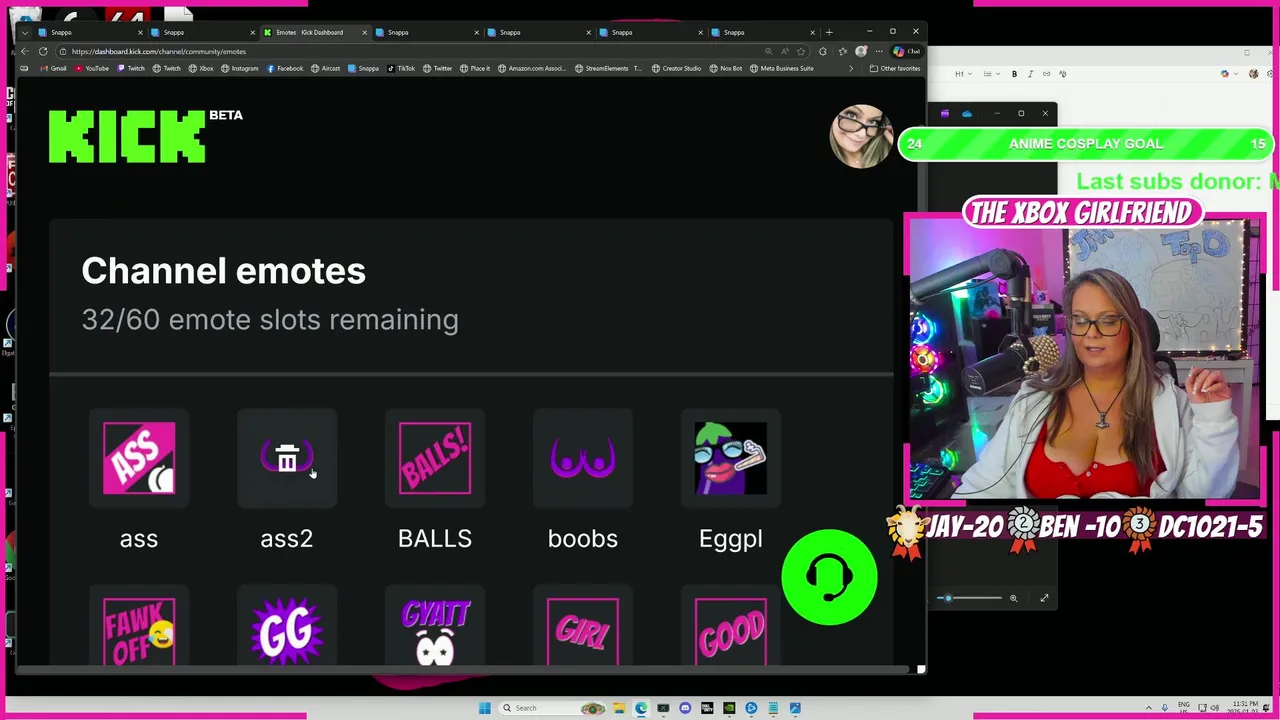The image size is (1280, 720).
Task: Open Discord from the taskbar
Action: [685, 708]
